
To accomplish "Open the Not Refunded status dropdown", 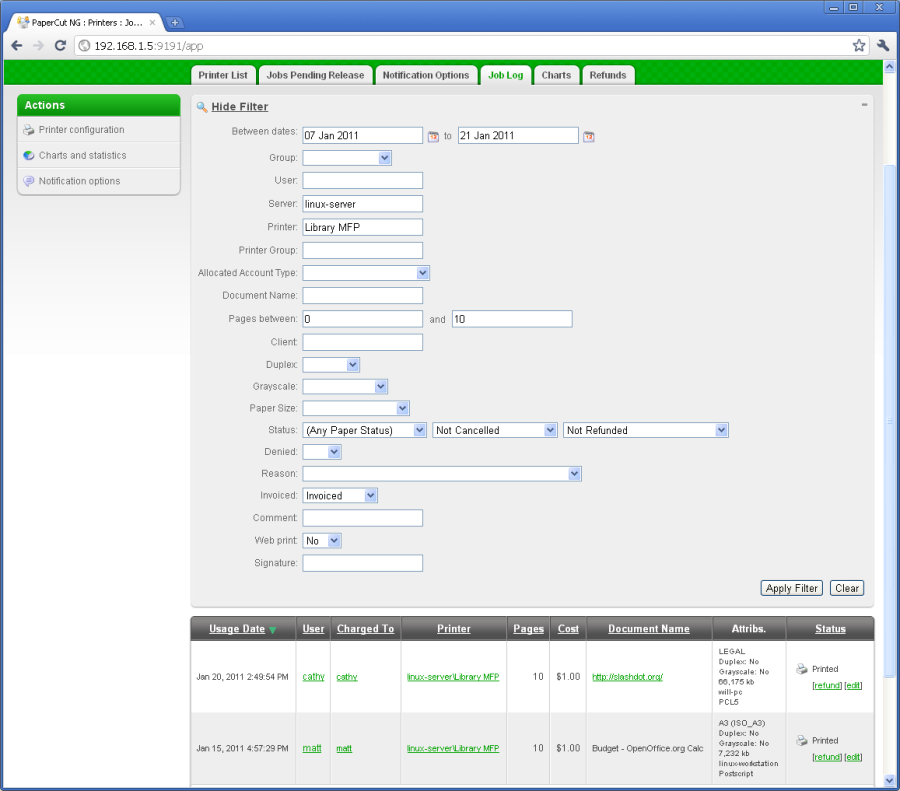I will [646, 430].
